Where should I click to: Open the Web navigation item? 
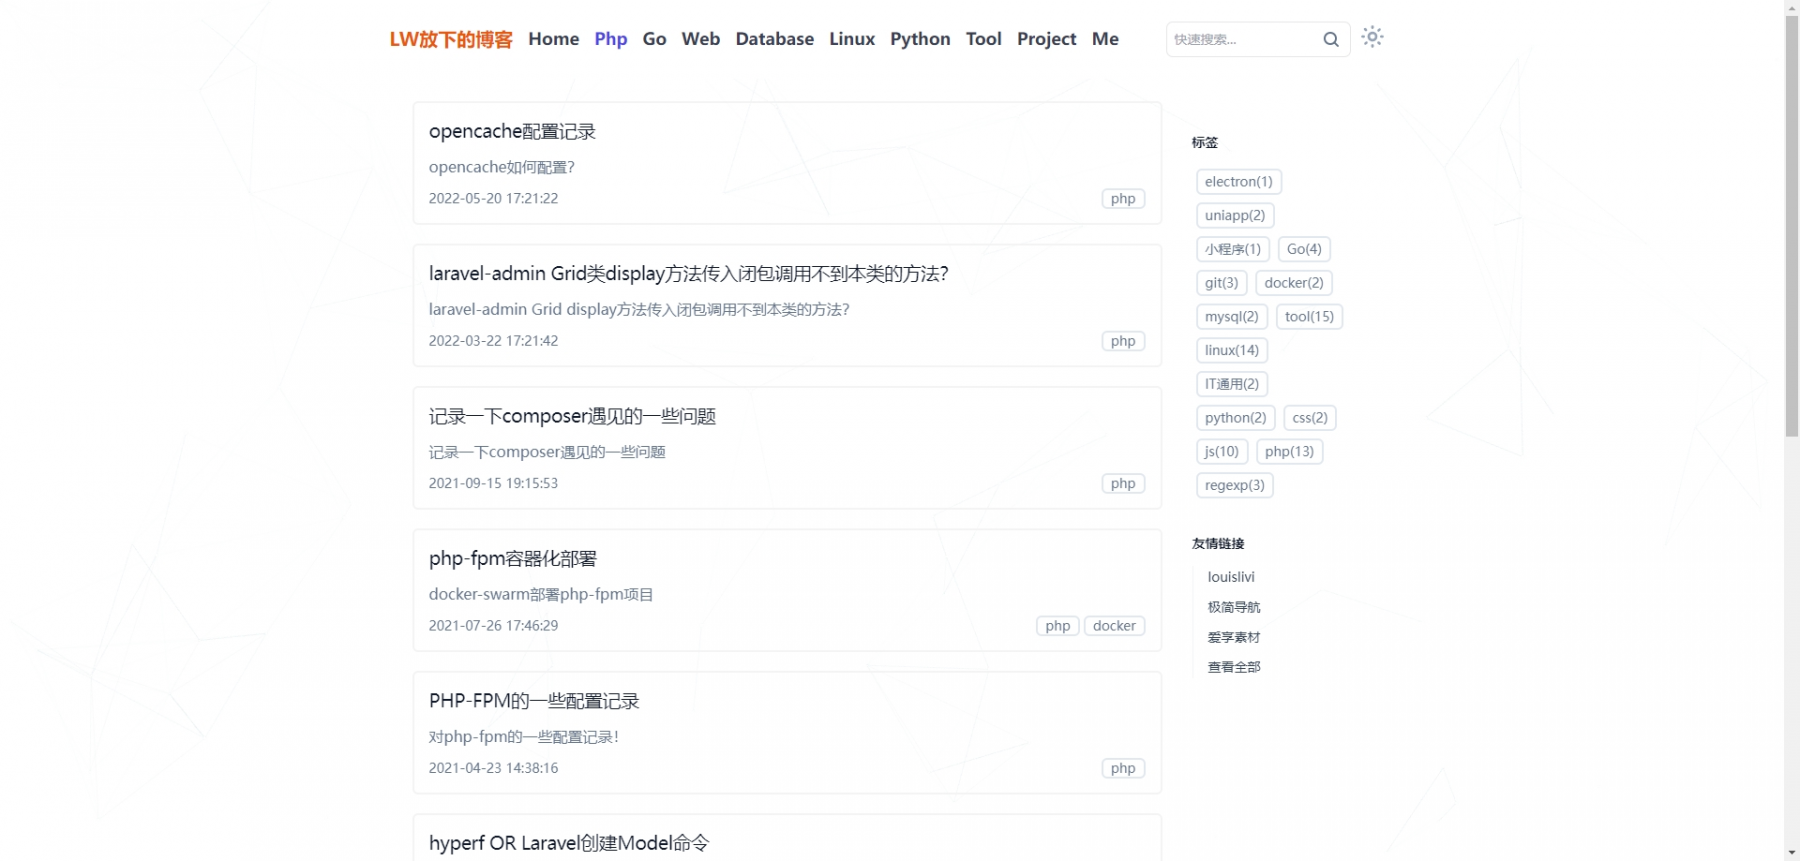tap(701, 39)
